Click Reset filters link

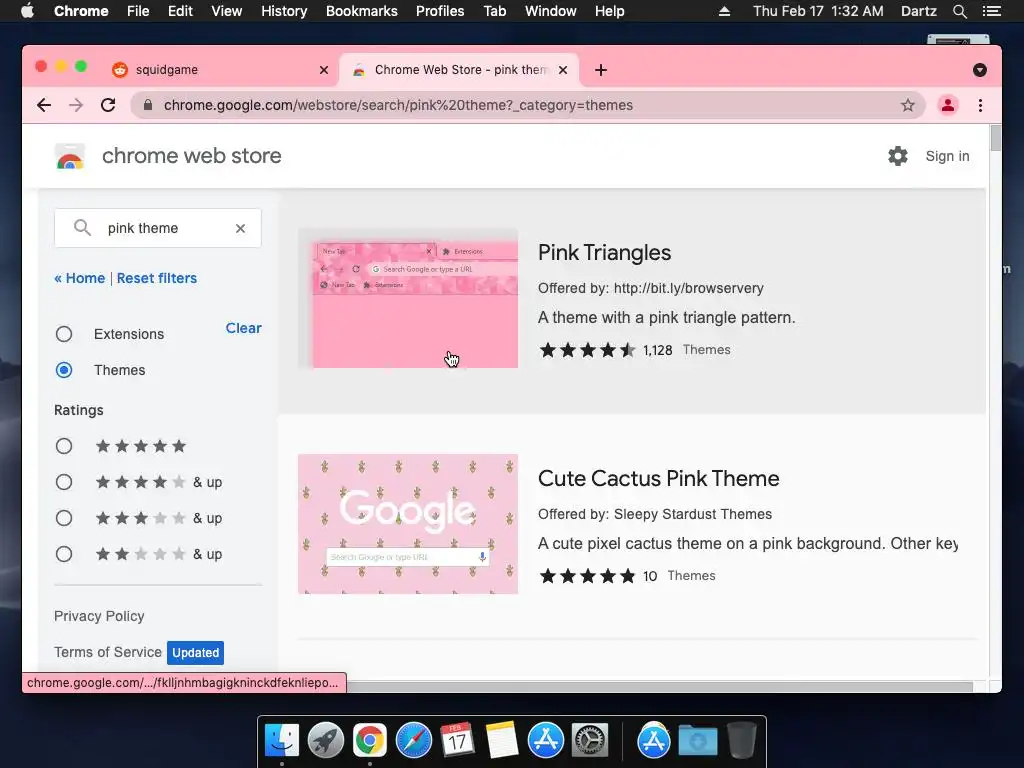(x=157, y=278)
